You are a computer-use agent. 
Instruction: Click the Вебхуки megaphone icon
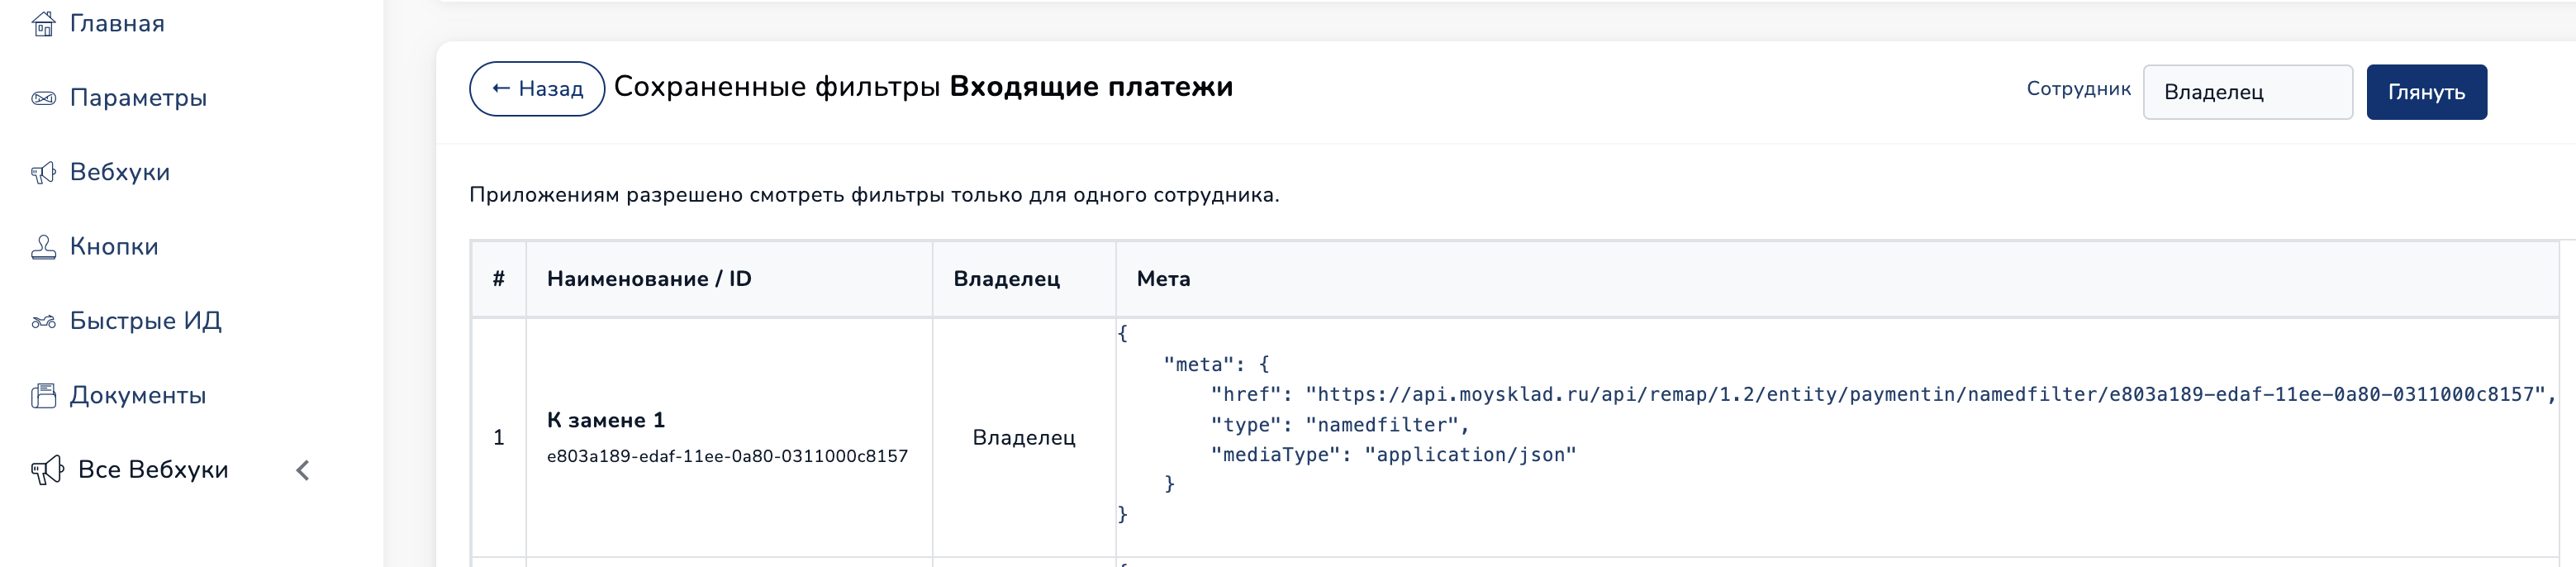point(43,173)
